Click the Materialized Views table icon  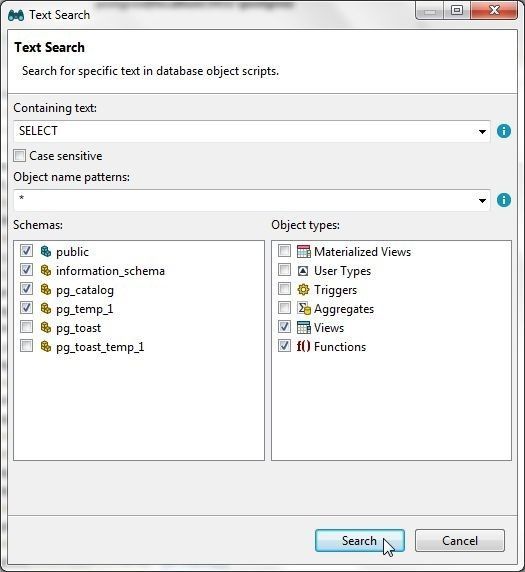[x=304, y=251]
